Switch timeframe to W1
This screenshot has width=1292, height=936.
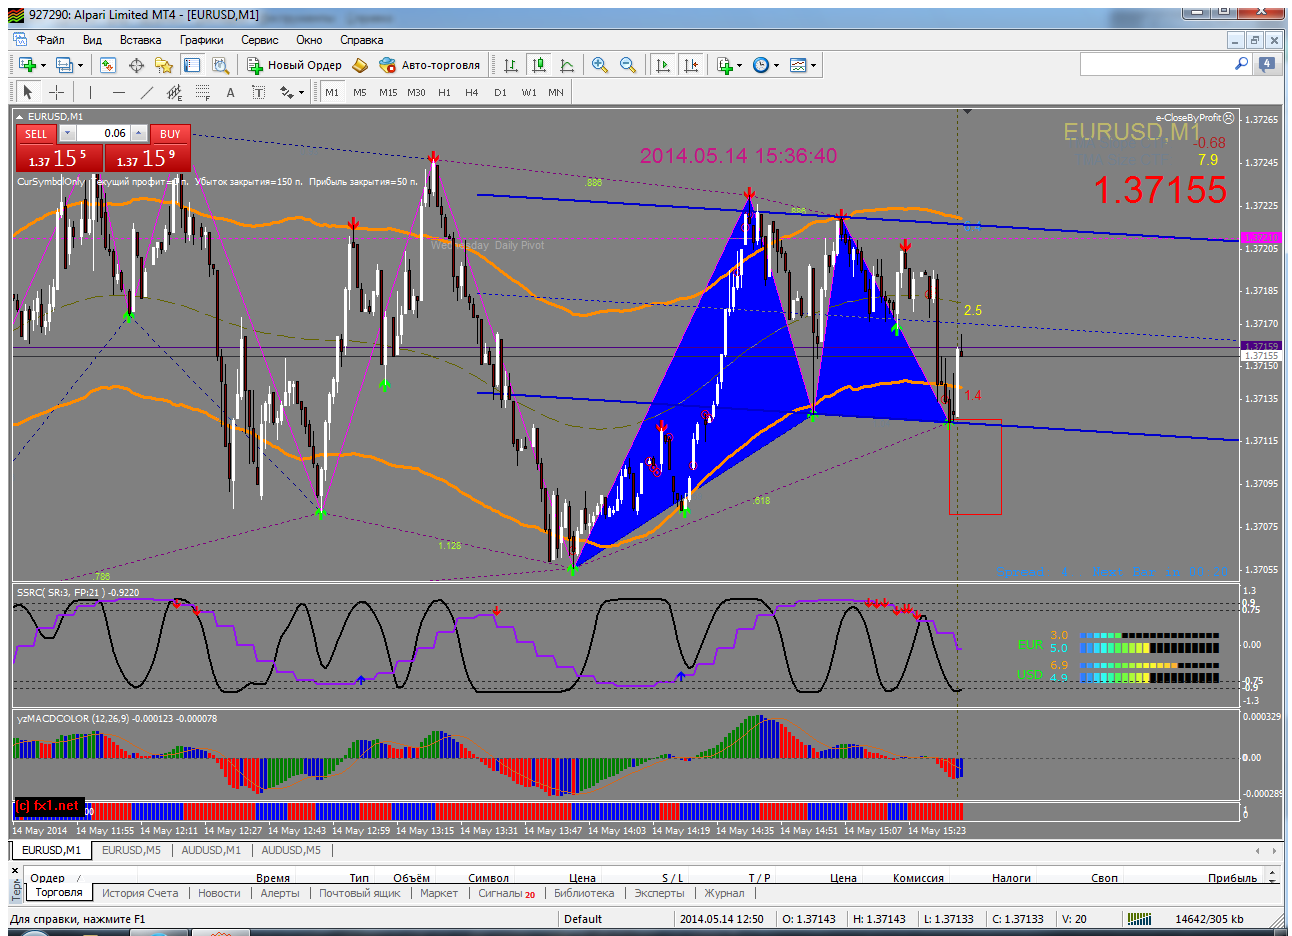pos(528,92)
